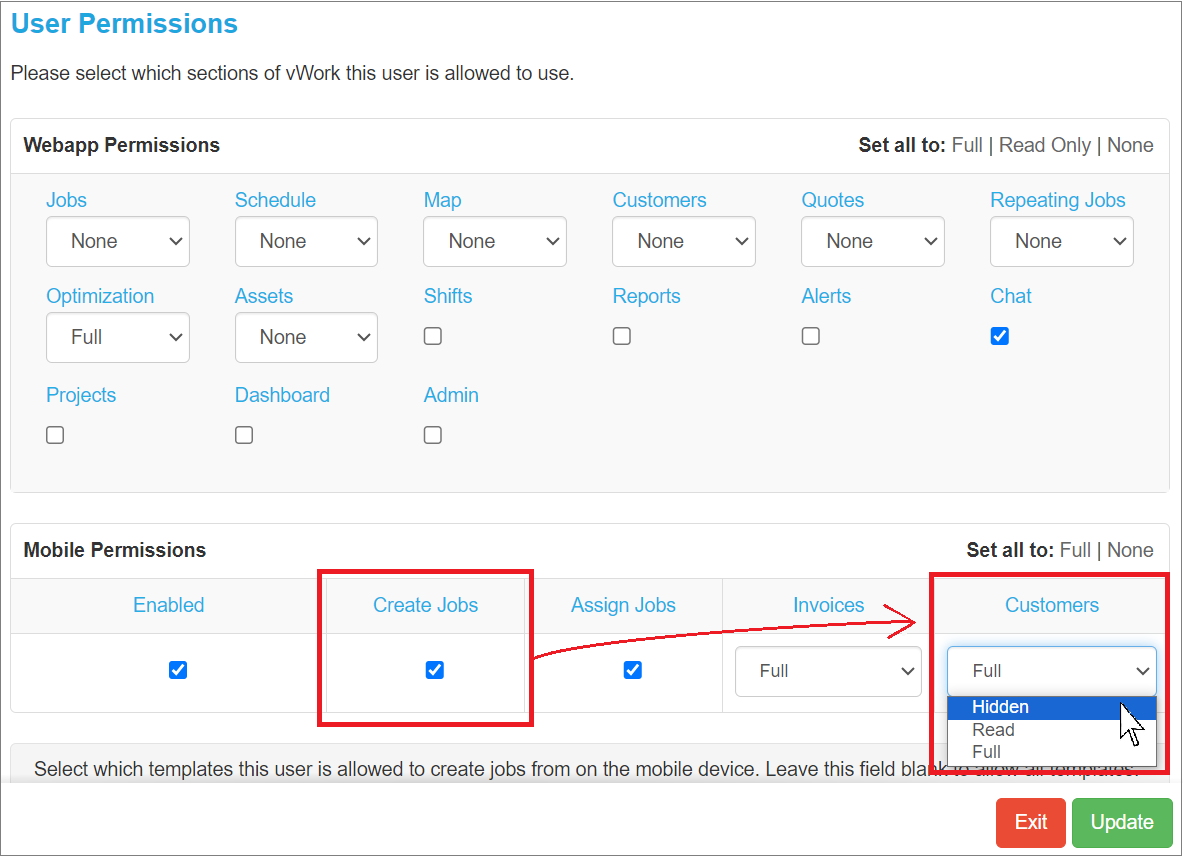The height and width of the screenshot is (857, 1183).
Task: Uncheck the Create Jobs checkbox
Action: coord(435,670)
